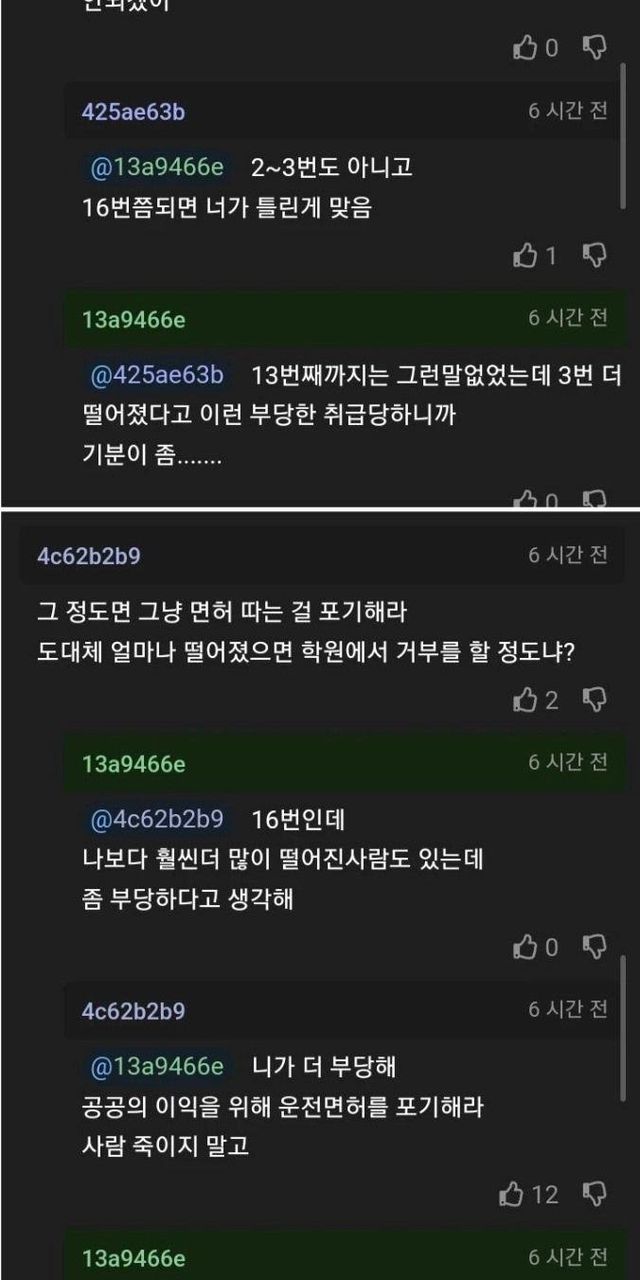
Task: Like the reply "16번쯤되면 너가 틀린게 맞음"
Action: (524, 256)
